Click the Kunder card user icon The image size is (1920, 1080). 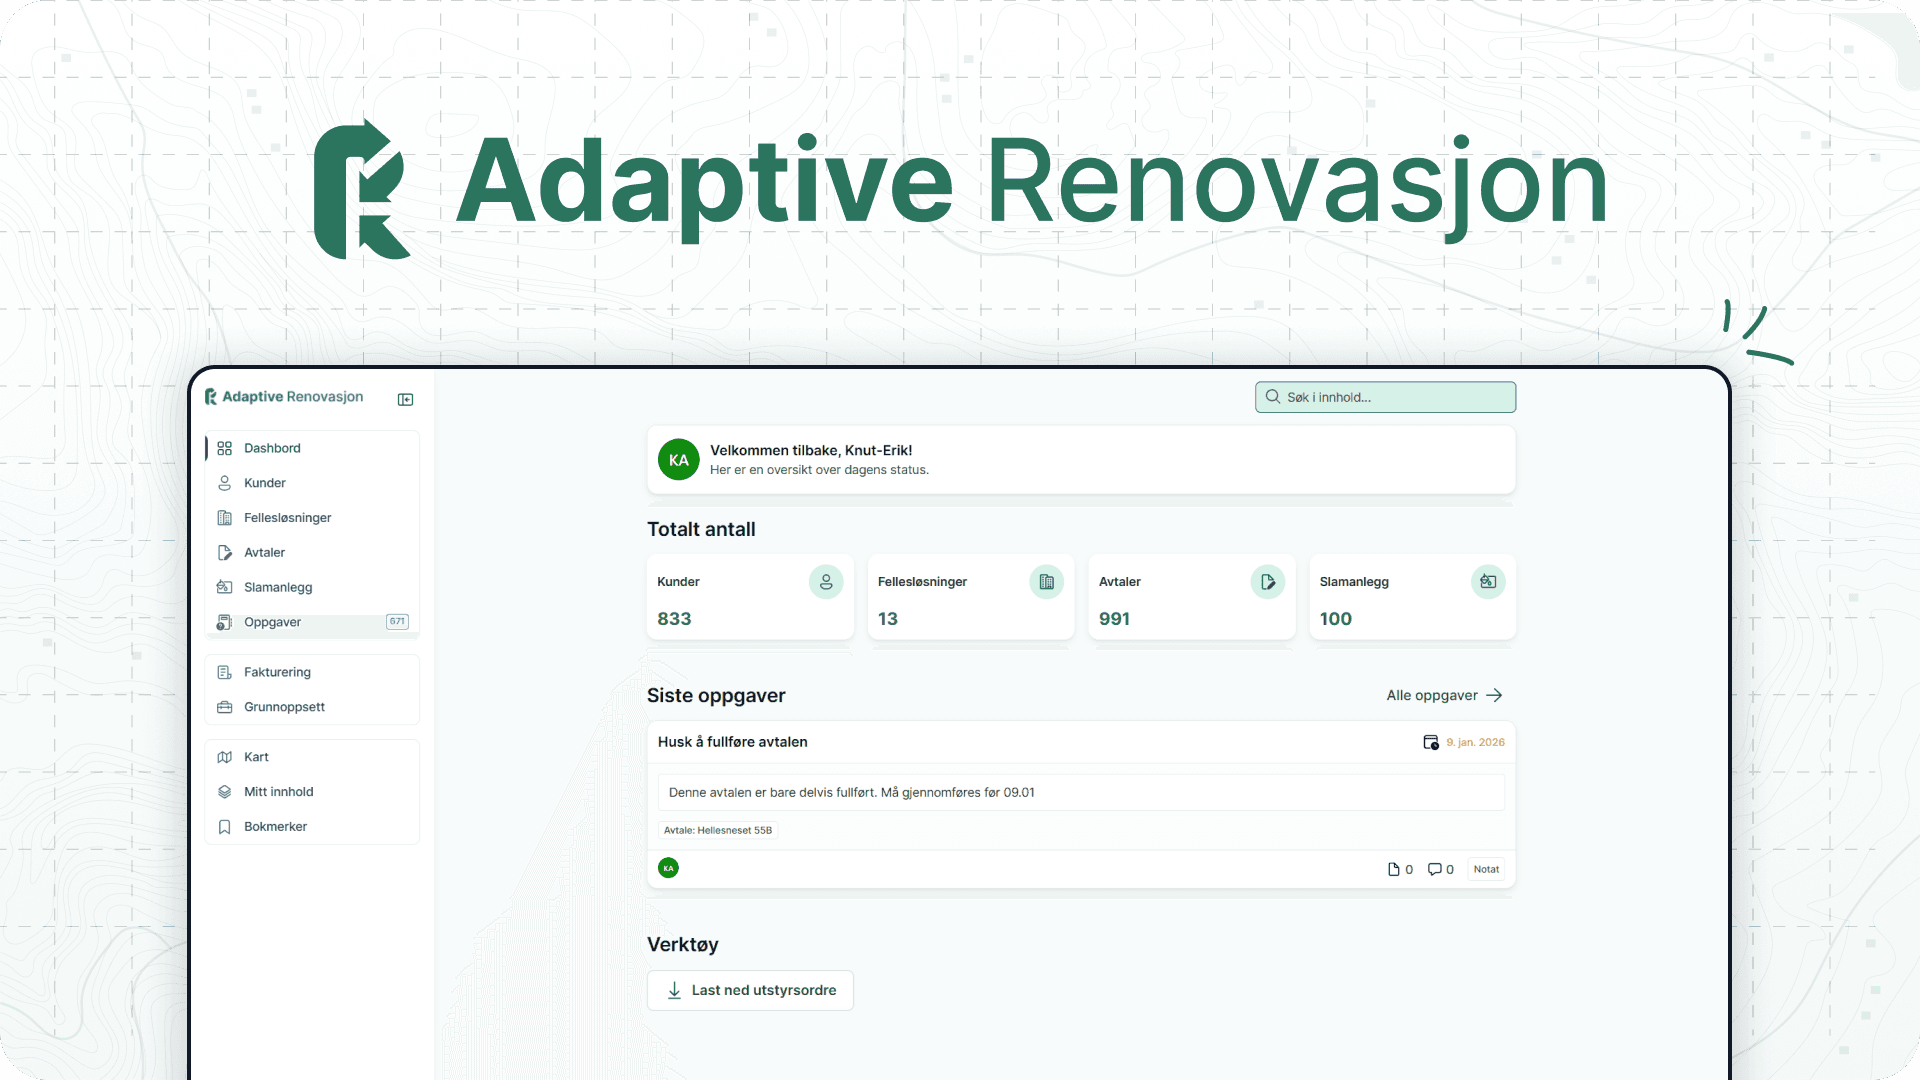tap(826, 582)
